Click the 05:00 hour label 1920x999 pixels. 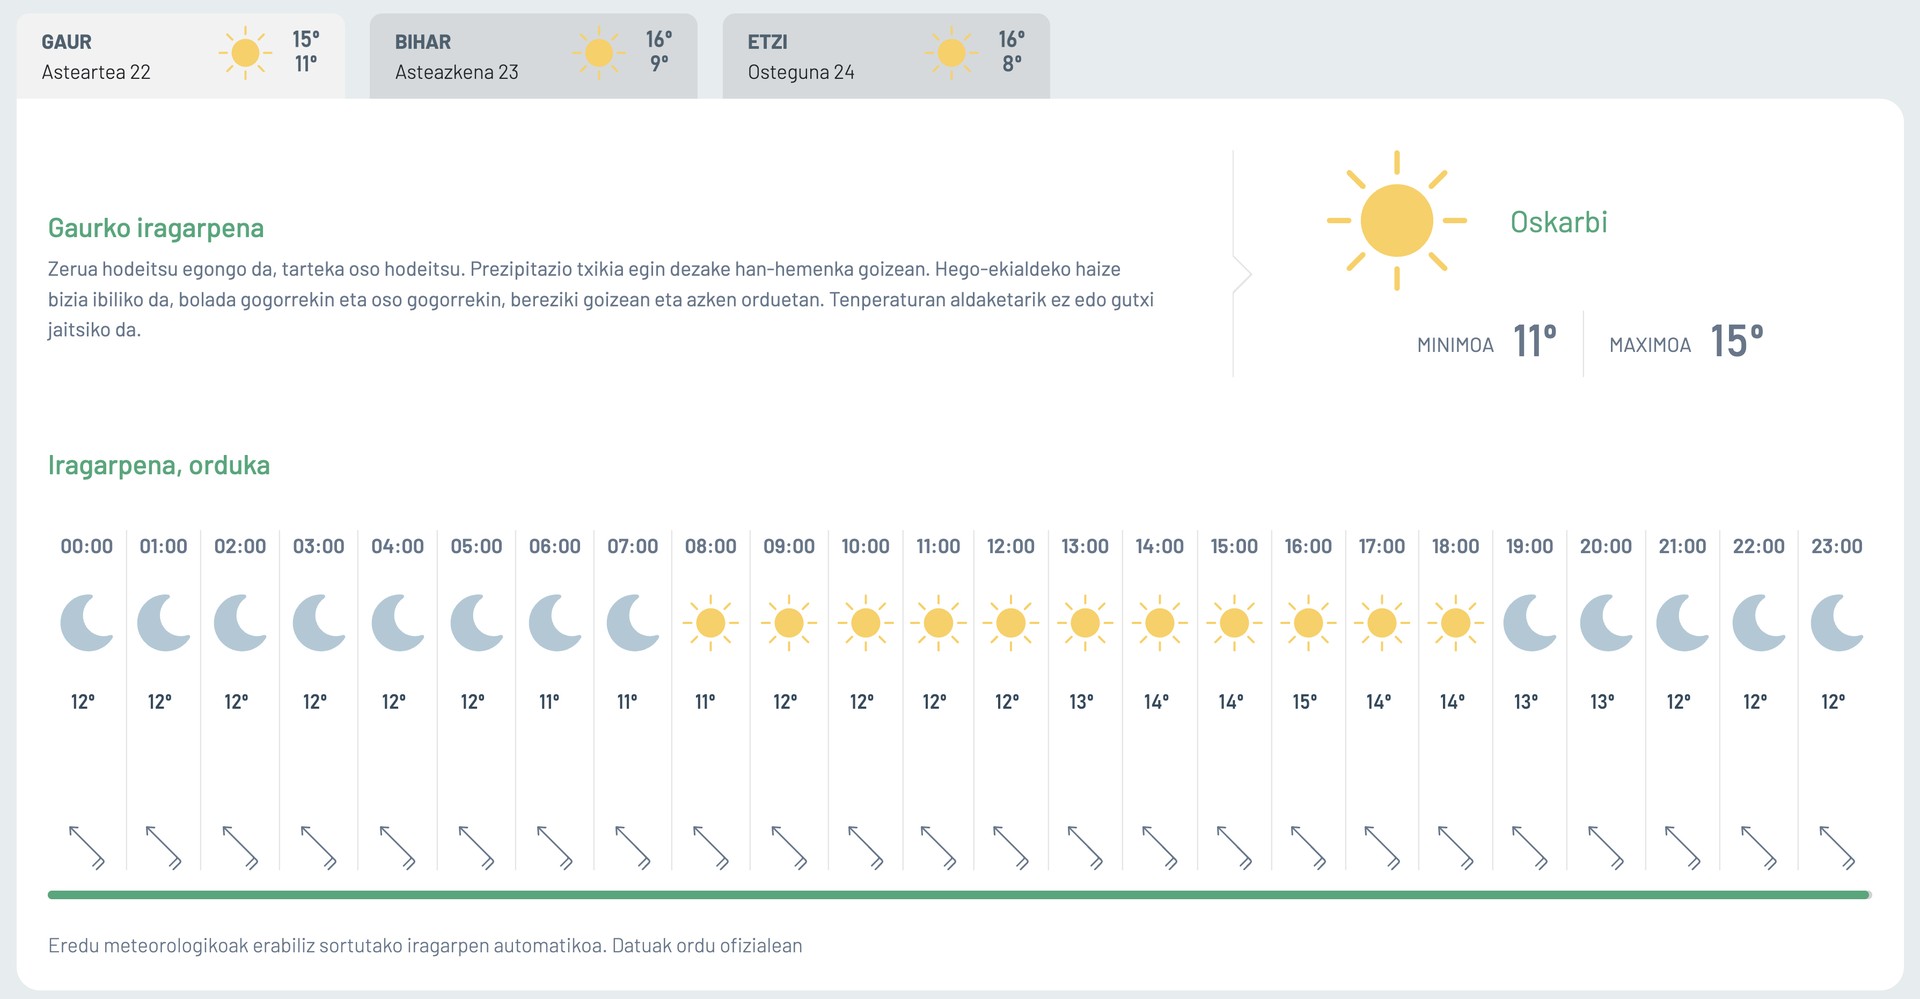[x=476, y=546]
